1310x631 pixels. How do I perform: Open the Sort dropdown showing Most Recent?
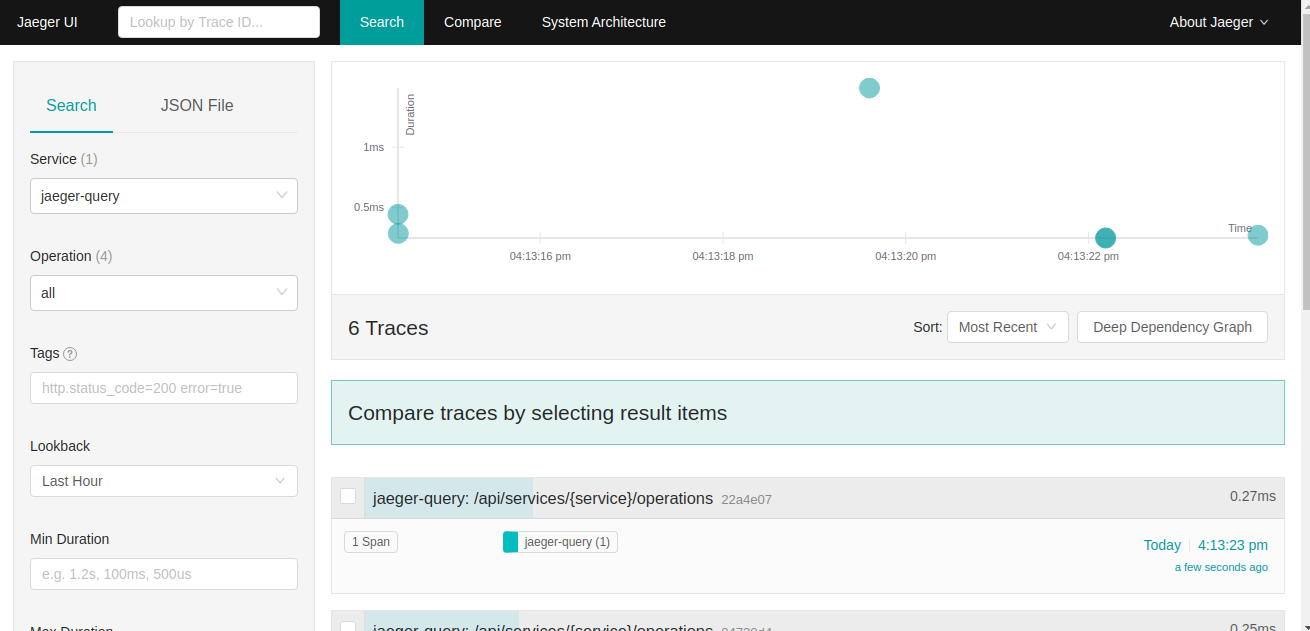1008,327
